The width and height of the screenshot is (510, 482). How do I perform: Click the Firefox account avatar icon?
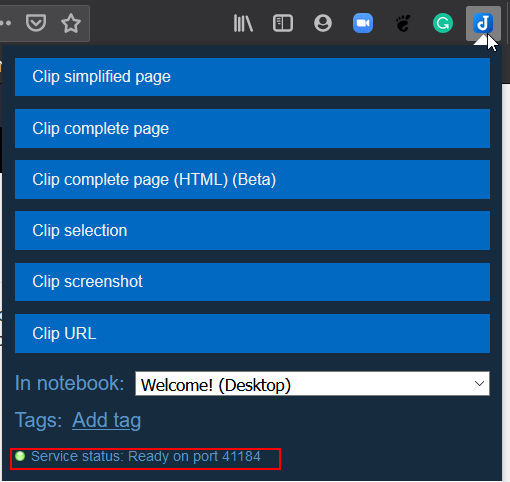point(323,23)
